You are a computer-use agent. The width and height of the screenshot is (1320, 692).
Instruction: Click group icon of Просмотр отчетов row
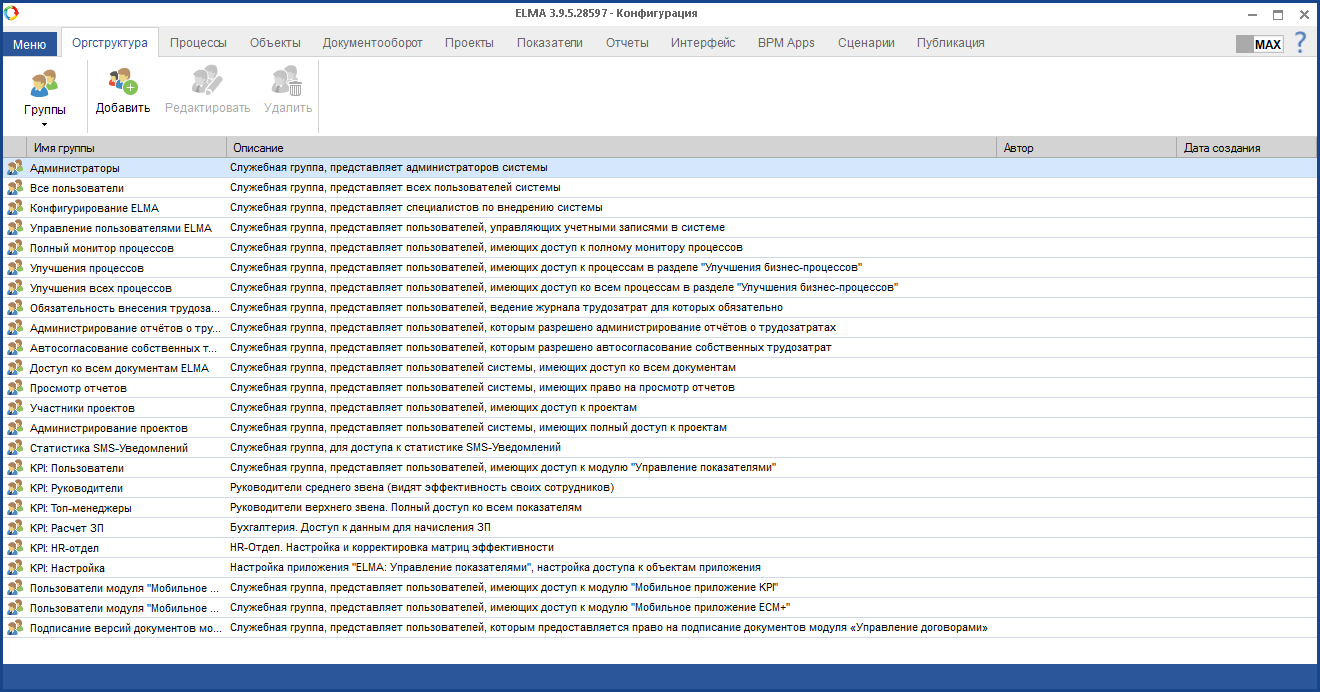[x=15, y=388]
